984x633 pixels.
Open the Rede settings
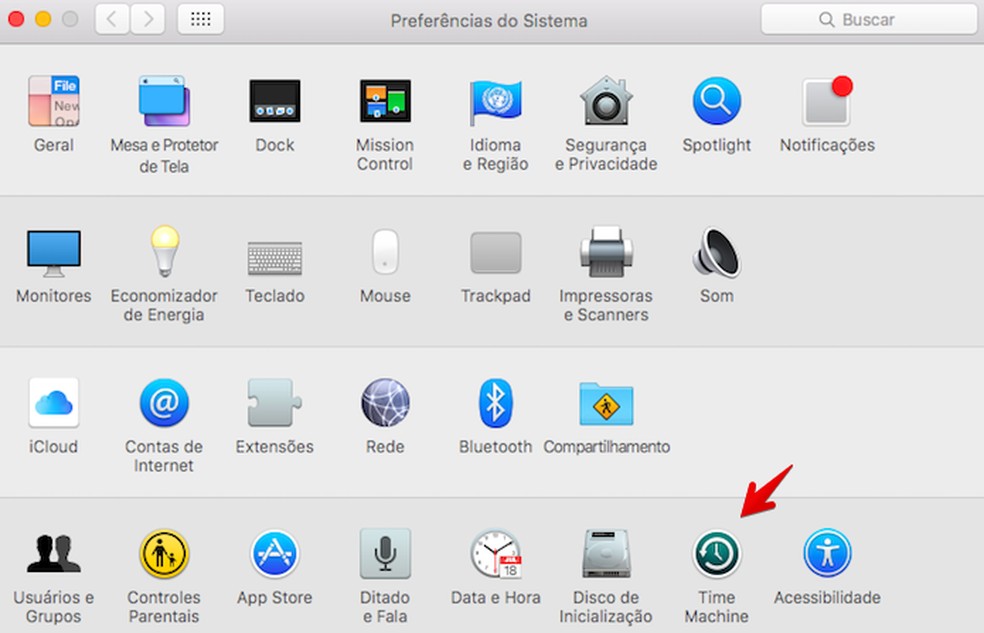(x=385, y=402)
